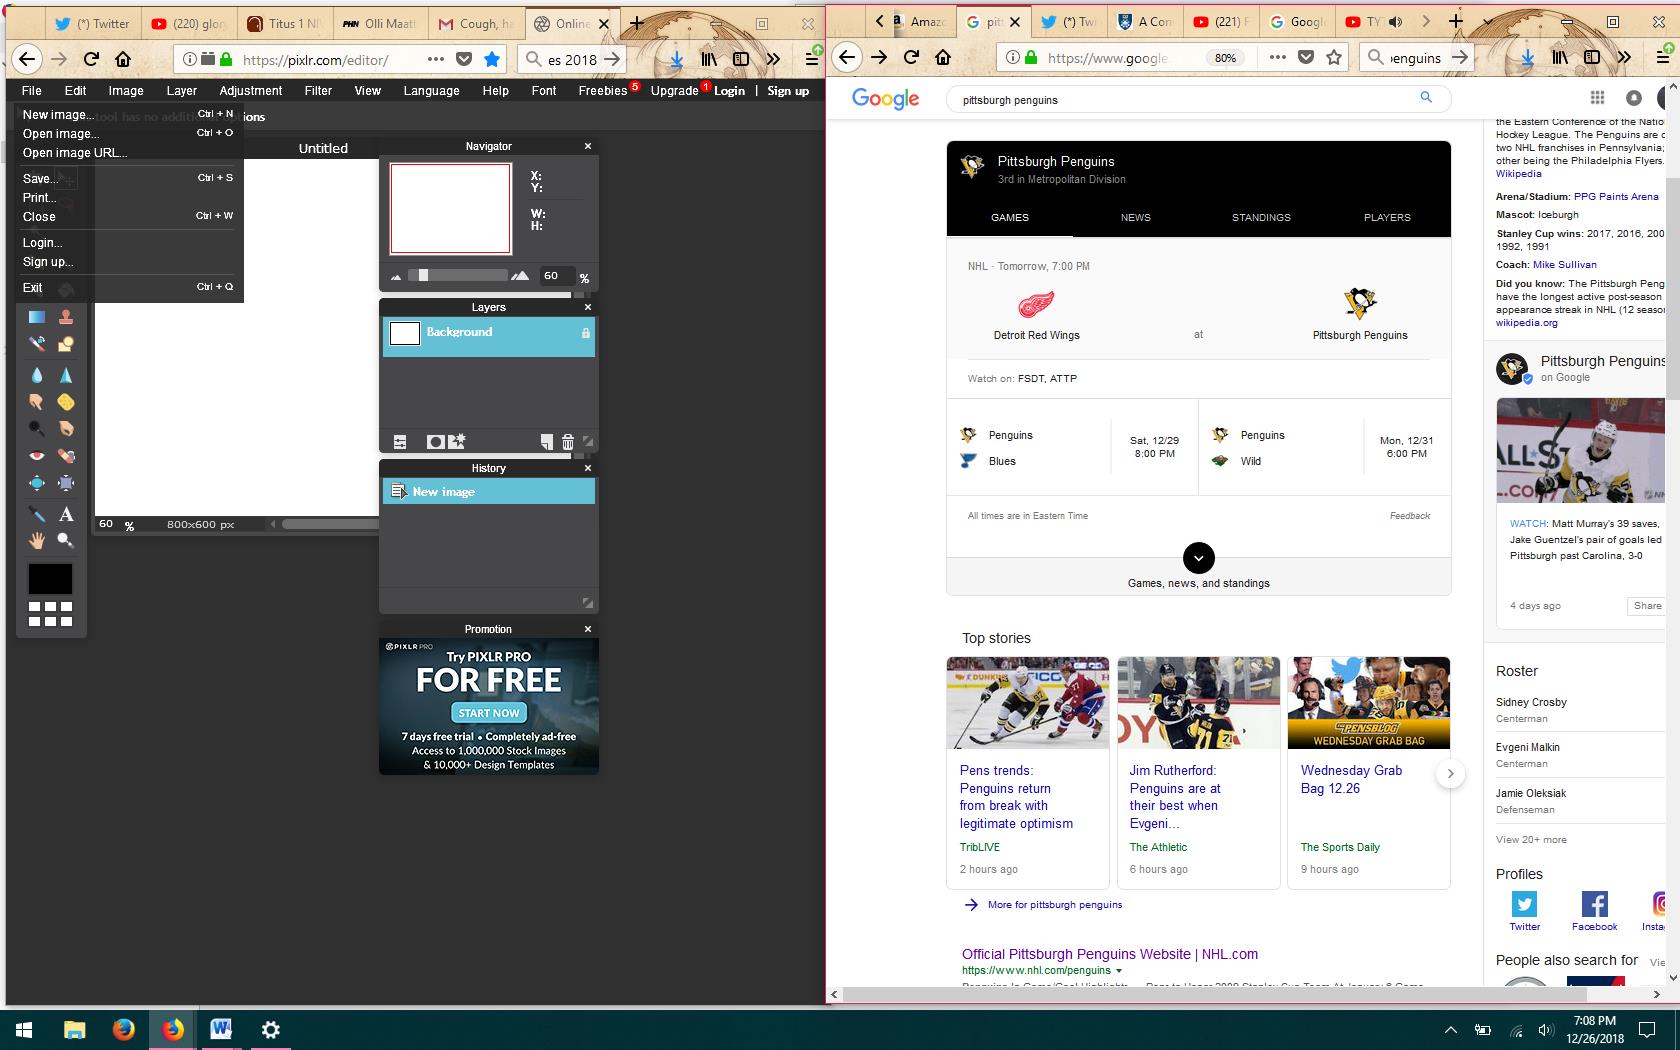1680x1050 pixels.
Task: Click START NOW in Pixlr Pro promotion
Action: coord(488,713)
